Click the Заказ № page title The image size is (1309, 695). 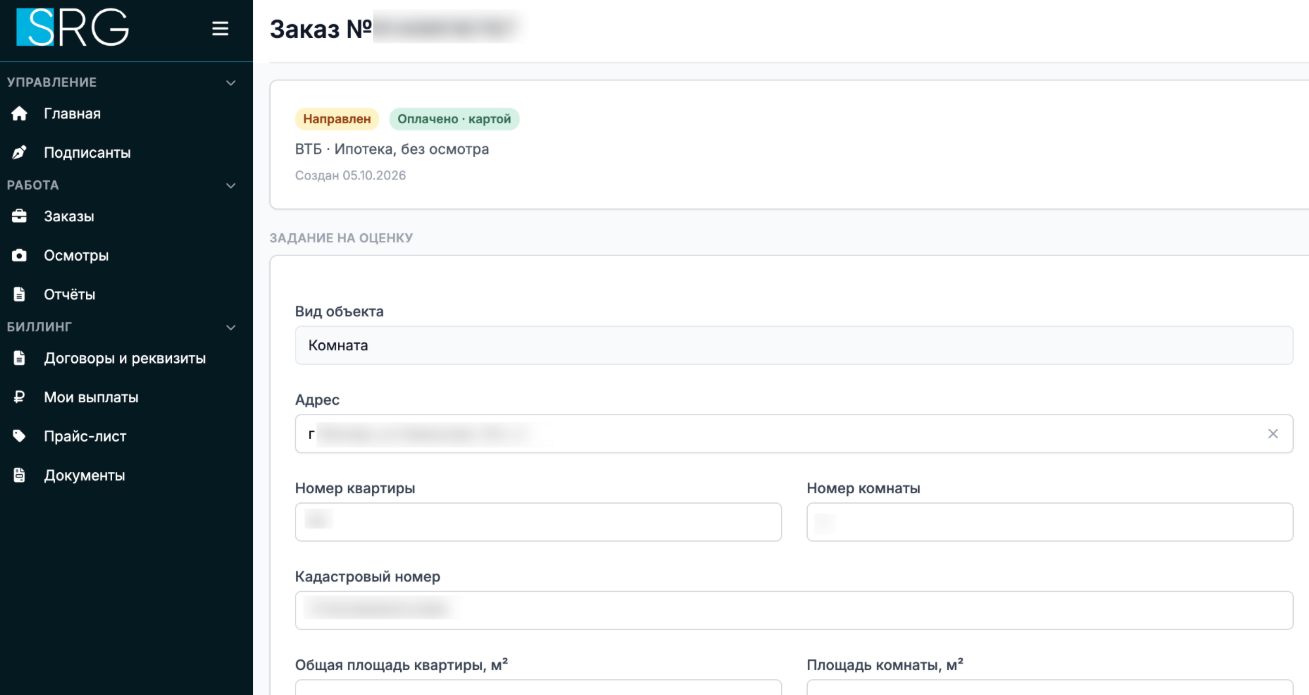click(320, 30)
